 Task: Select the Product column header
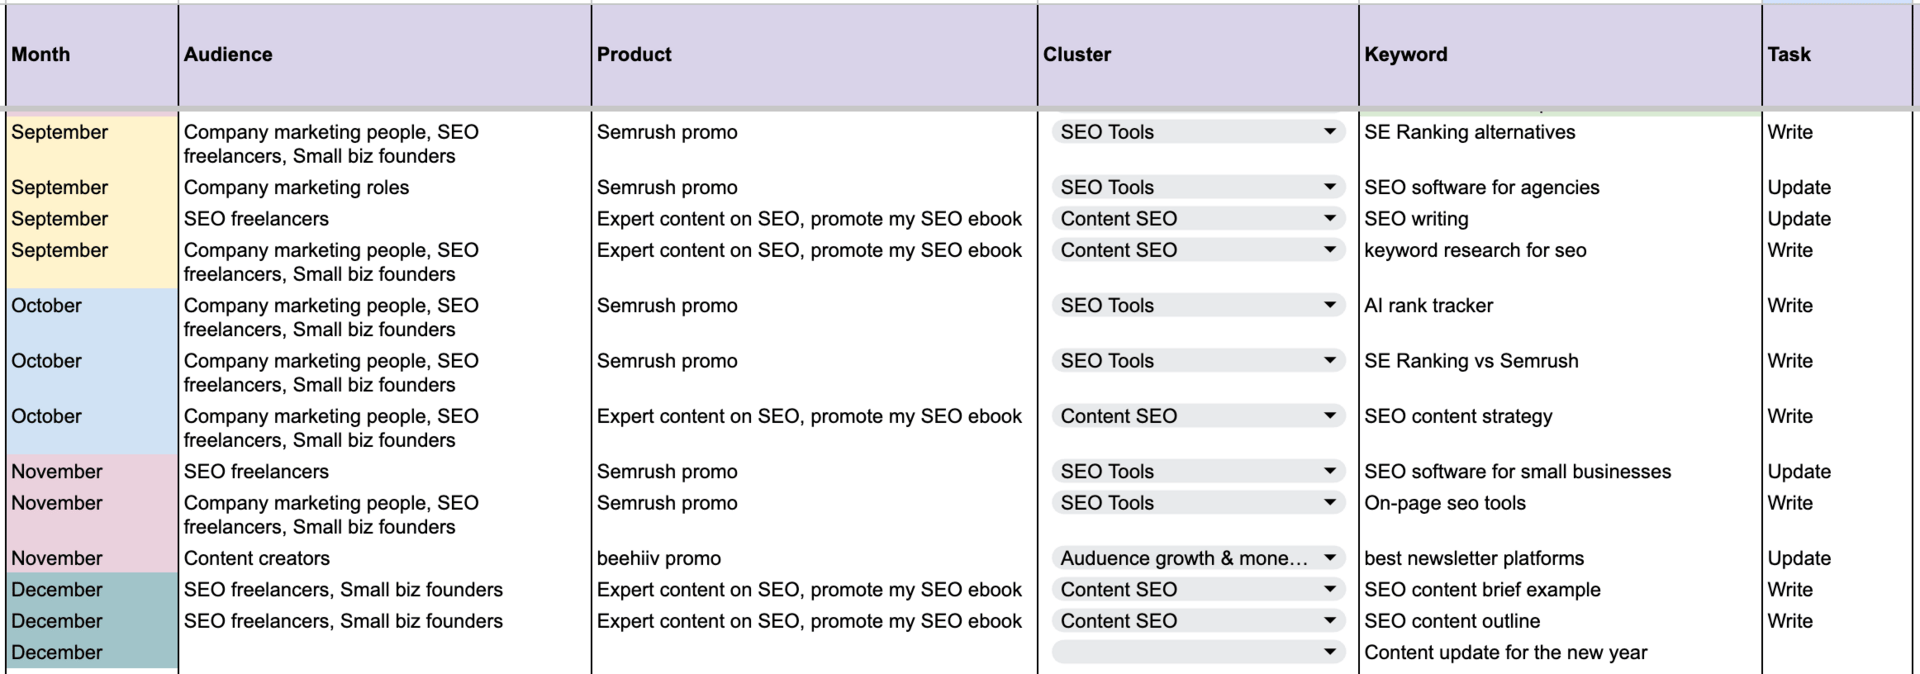click(814, 55)
